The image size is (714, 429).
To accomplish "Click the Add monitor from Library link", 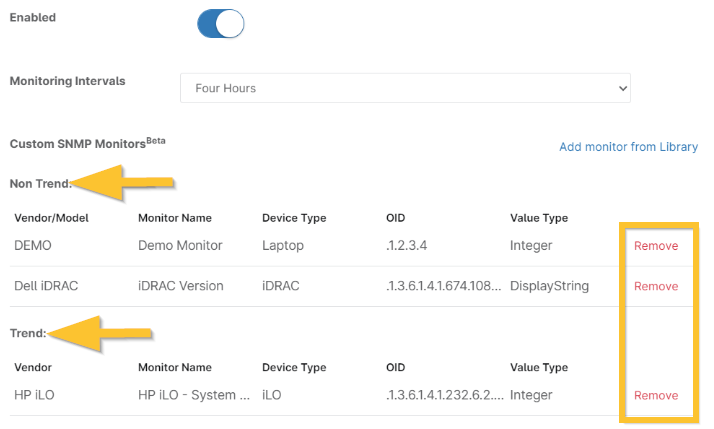I will [628, 147].
